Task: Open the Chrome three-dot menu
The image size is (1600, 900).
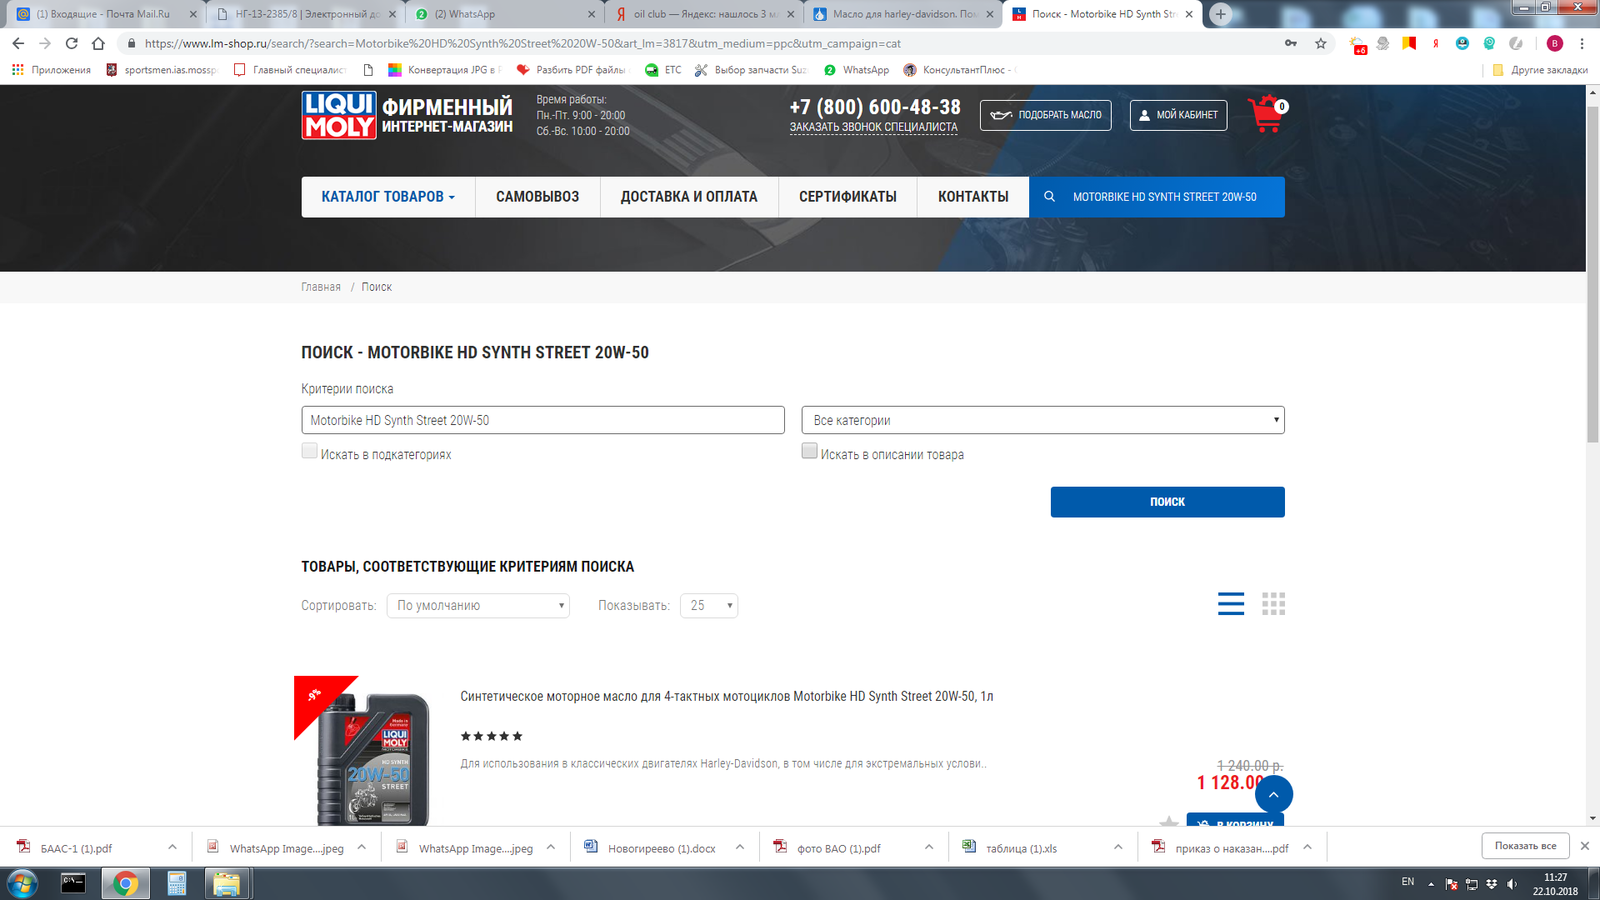Action: tap(1582, 43)
